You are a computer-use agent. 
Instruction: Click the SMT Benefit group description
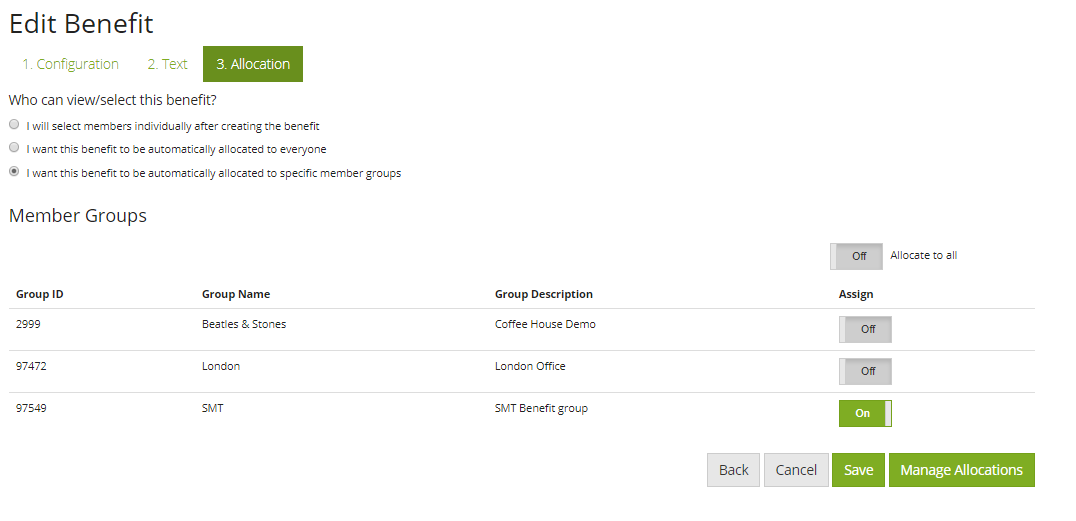[541, 408]
